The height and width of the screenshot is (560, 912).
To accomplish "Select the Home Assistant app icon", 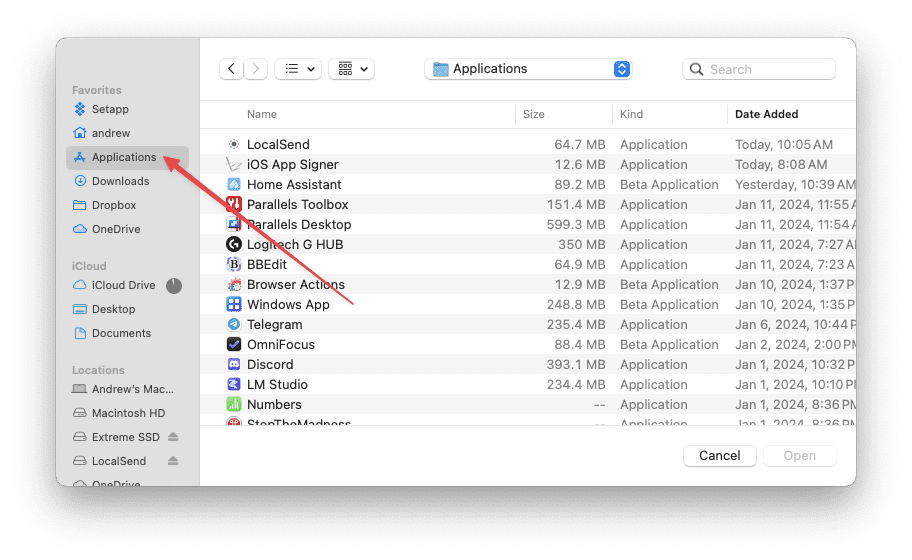I will (x=234, y=184).
